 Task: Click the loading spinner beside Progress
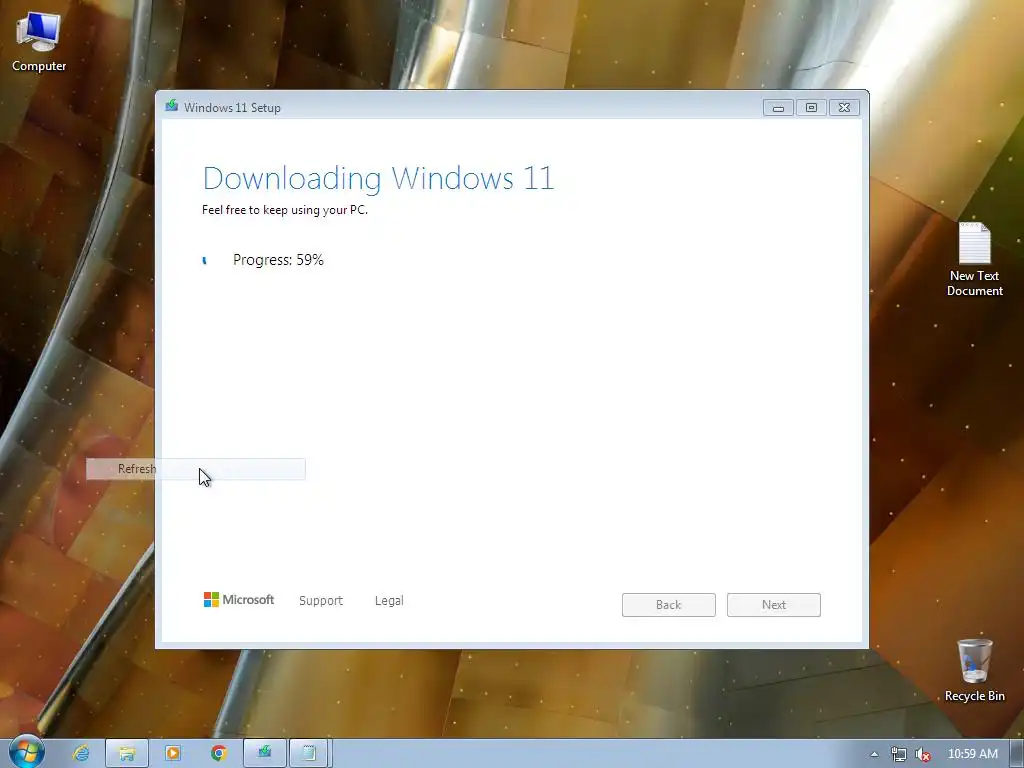(205, 261)
